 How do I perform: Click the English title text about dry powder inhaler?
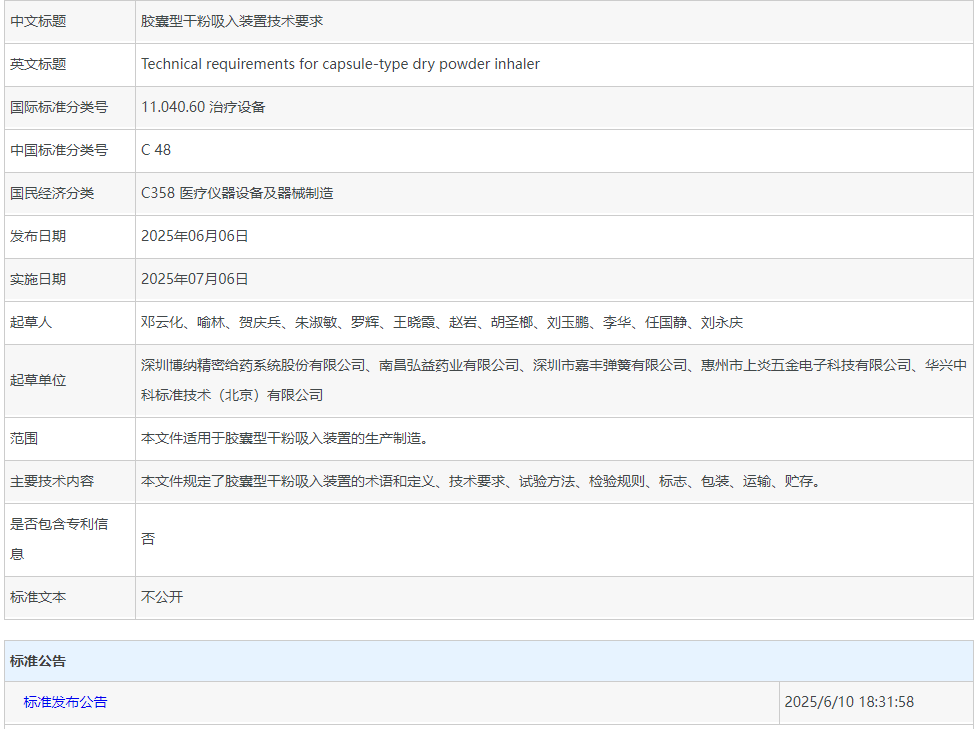340,64
